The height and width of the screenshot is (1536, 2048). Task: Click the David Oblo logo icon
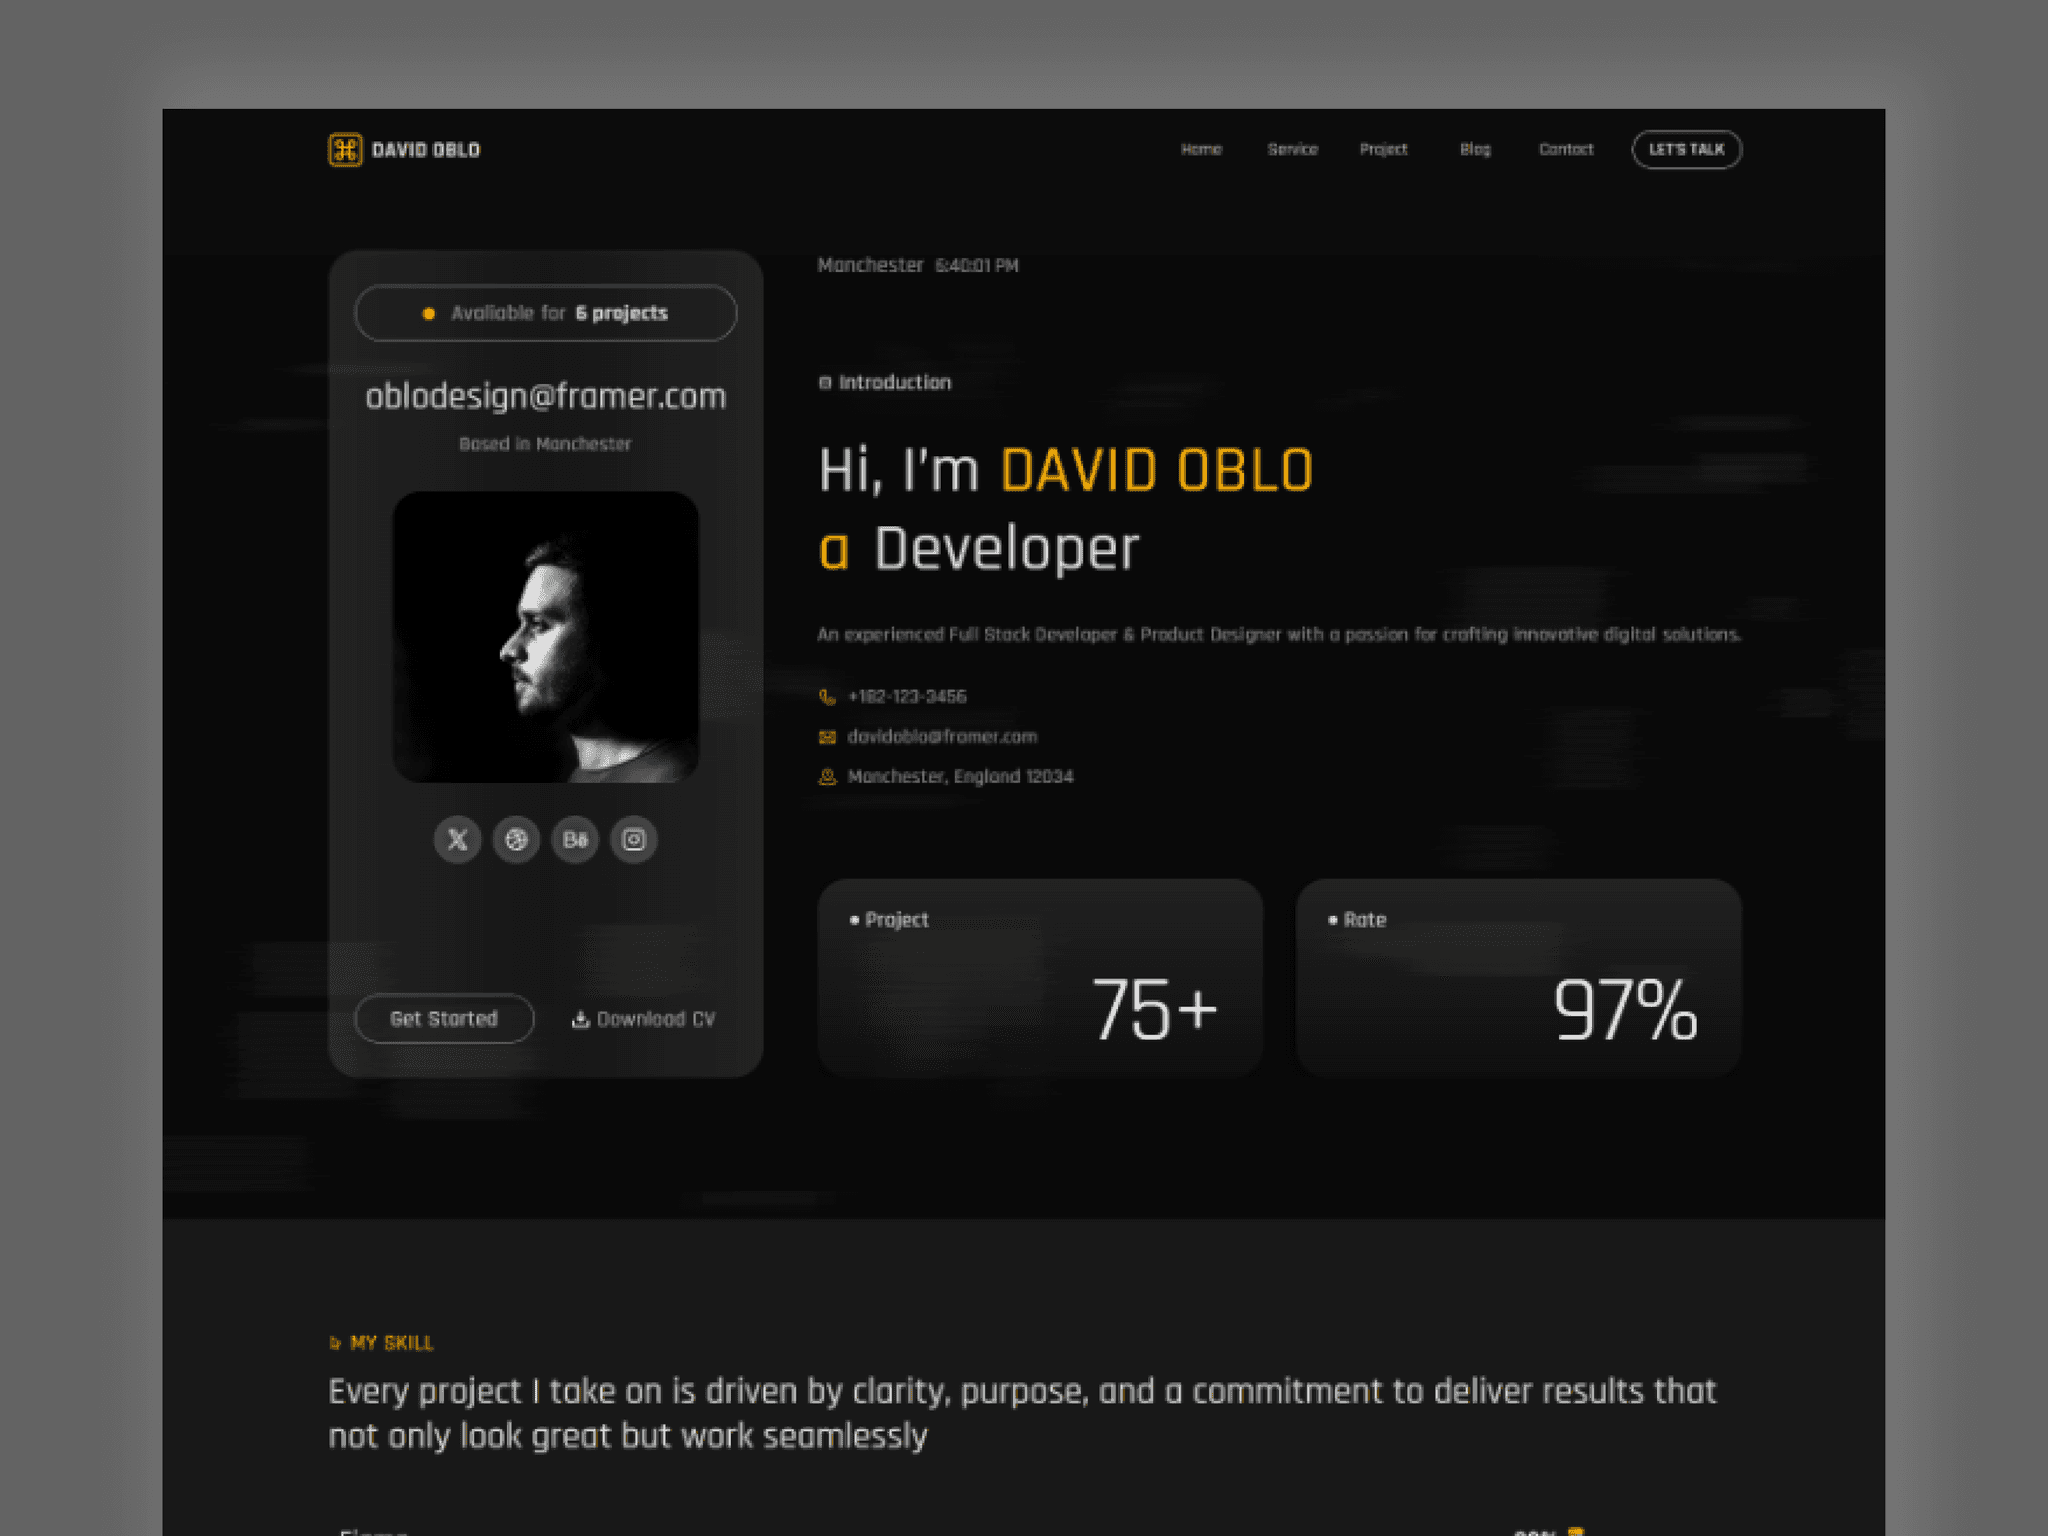click(345, 150)
